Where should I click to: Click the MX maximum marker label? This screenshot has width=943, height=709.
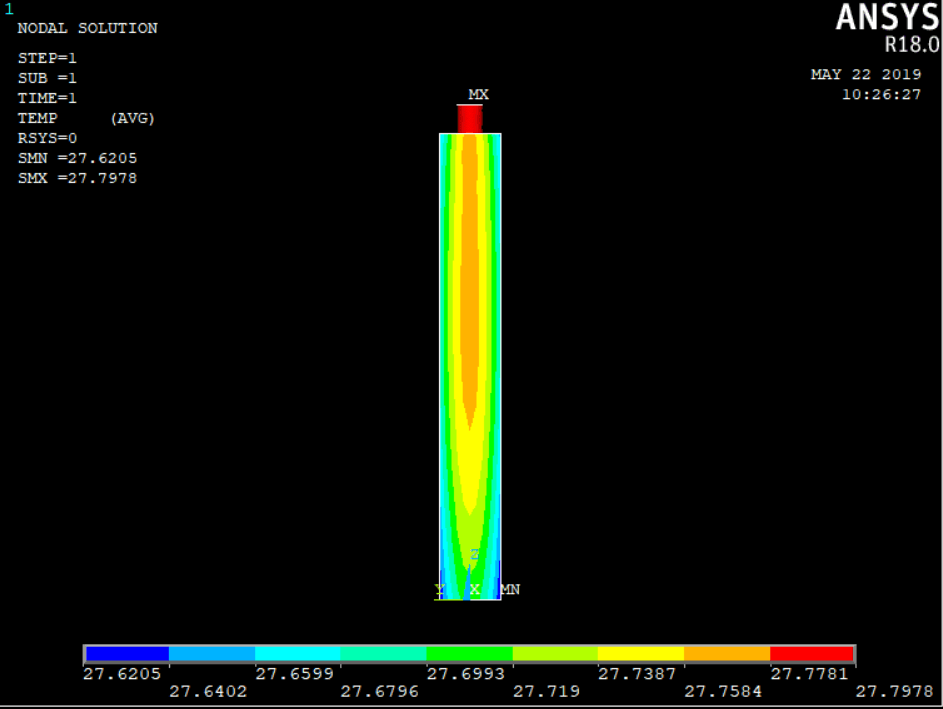click(x=478, y=94)
